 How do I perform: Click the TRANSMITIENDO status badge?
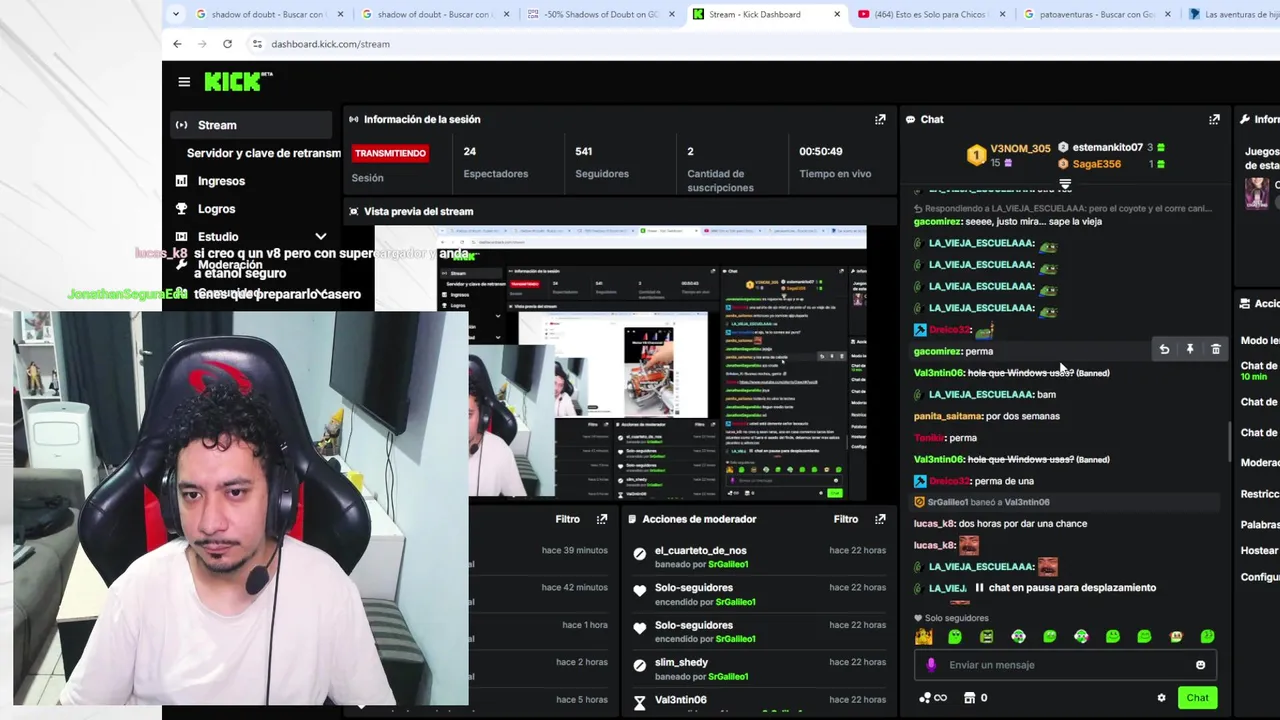point(390,153)
